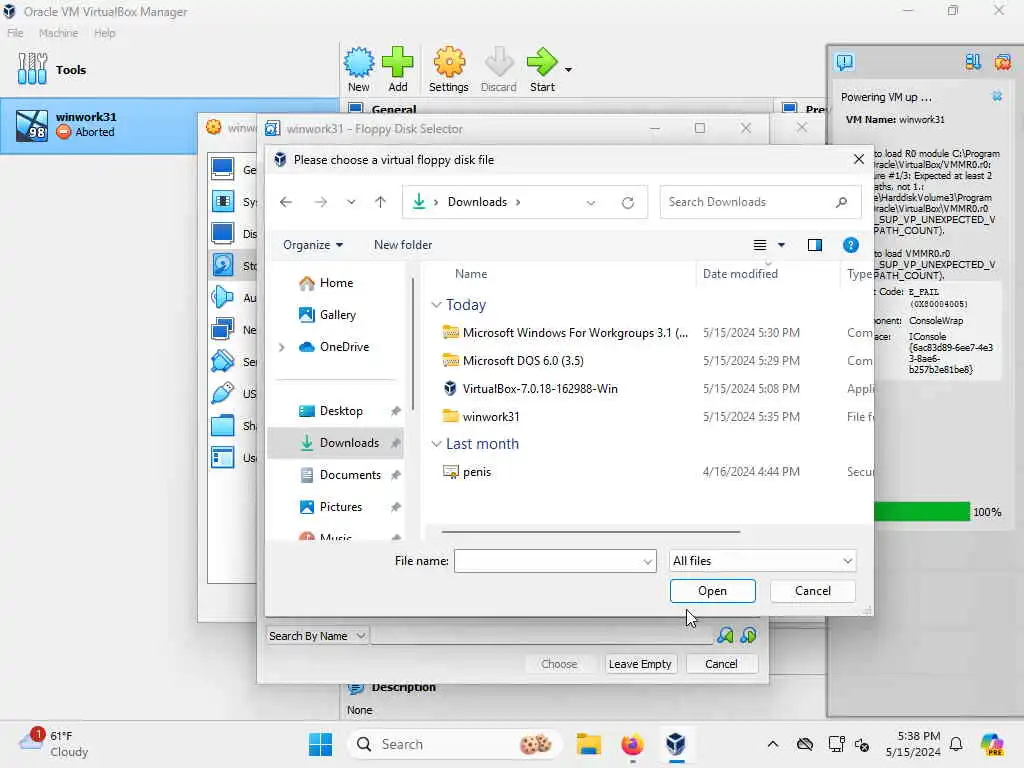Click the blue help icon
Image resolution: width=1024 pixels, height=768 pixels.
tap(850, 245)
